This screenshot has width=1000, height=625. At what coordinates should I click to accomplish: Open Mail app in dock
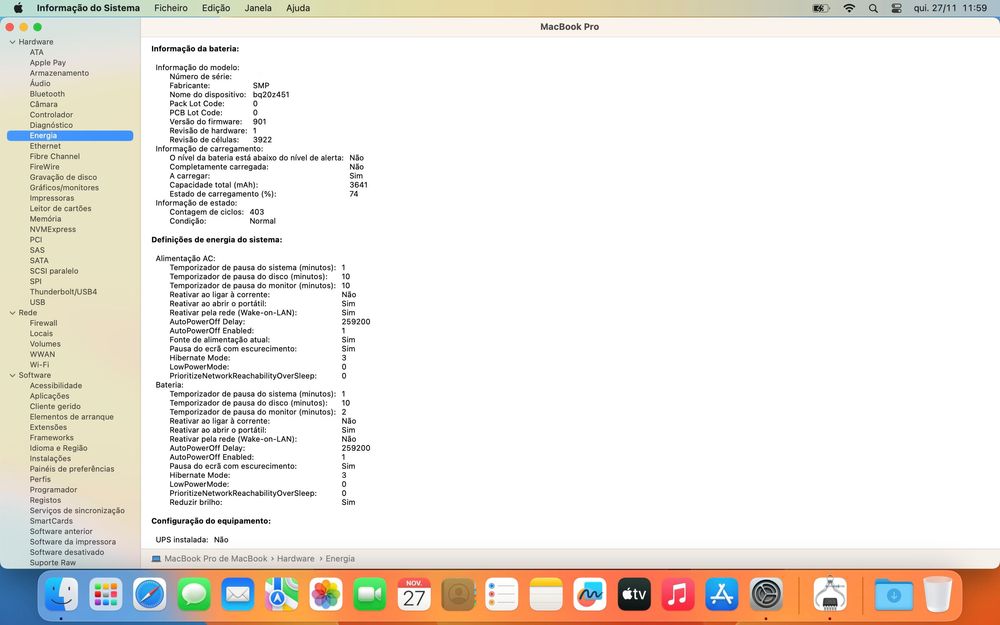coord(238,594)
